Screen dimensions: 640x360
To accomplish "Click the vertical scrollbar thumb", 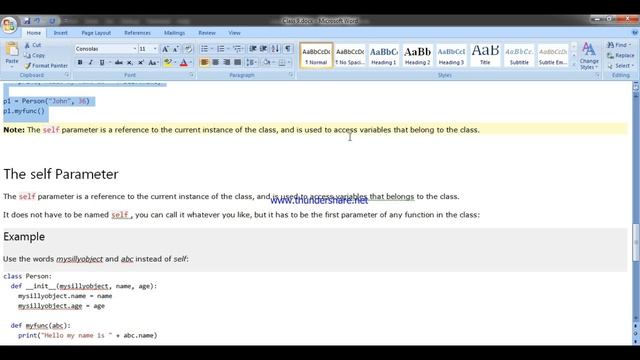I will tap(636, 242).
